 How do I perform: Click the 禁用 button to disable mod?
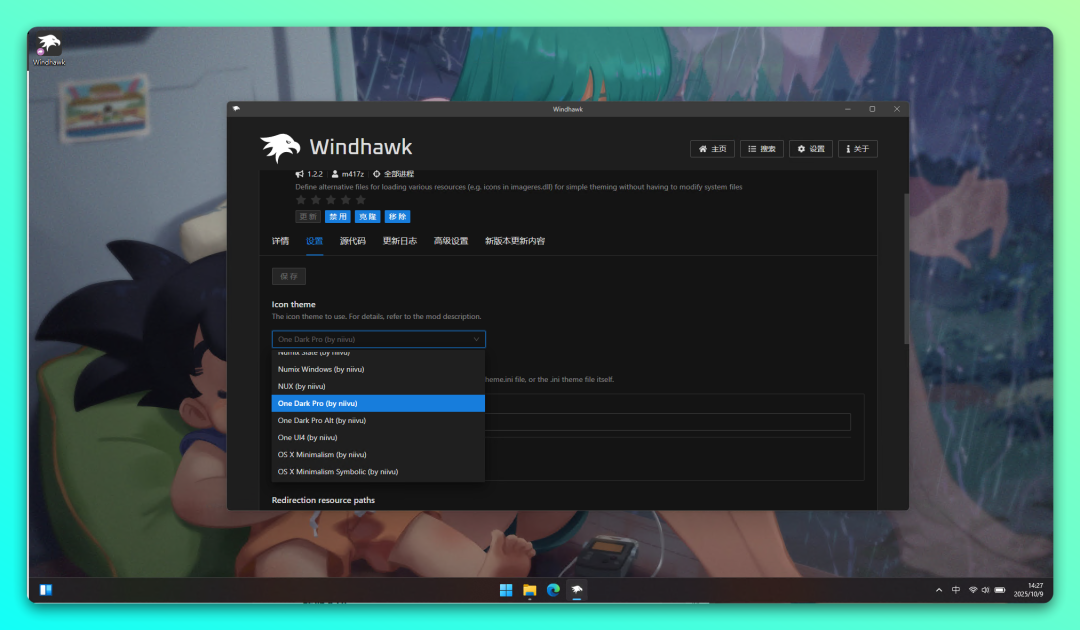coord(337,216)
